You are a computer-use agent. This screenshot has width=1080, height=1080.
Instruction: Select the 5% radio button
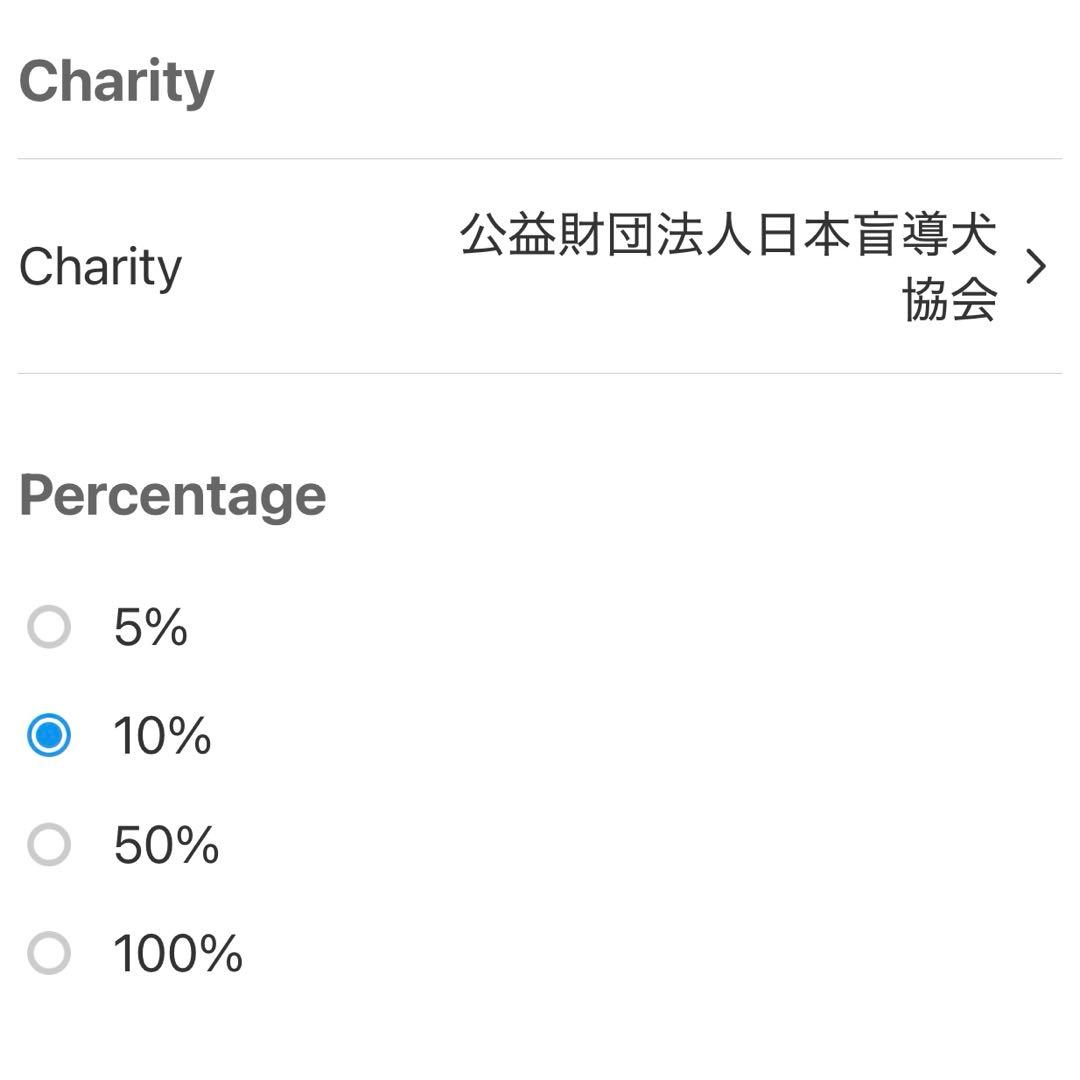pos(49,628)
